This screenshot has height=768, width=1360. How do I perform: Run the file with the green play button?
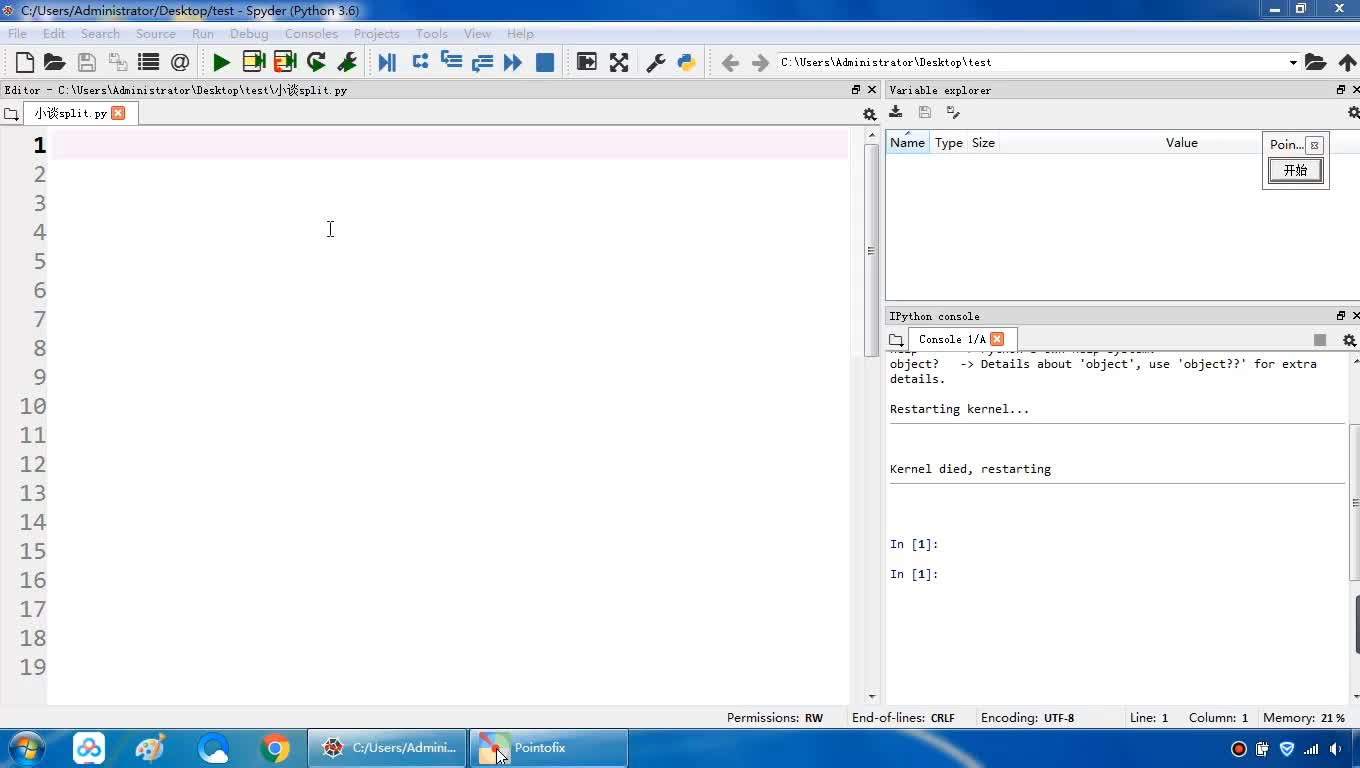pos(221,62)
